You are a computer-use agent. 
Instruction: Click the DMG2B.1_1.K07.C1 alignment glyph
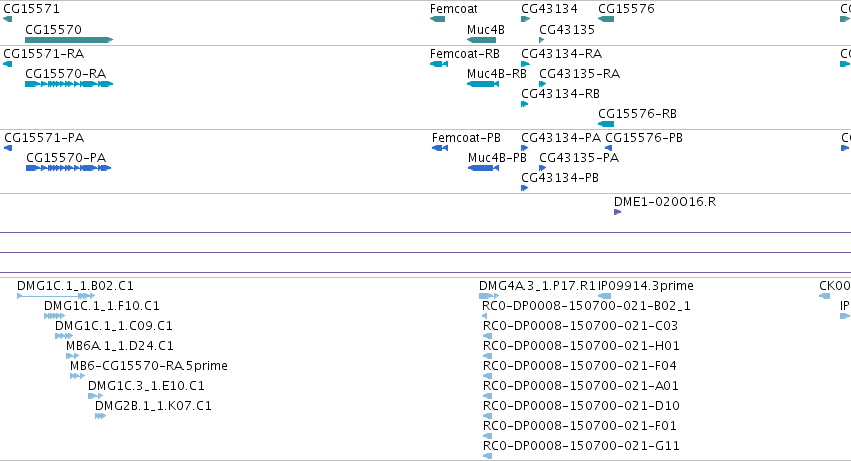100,416
